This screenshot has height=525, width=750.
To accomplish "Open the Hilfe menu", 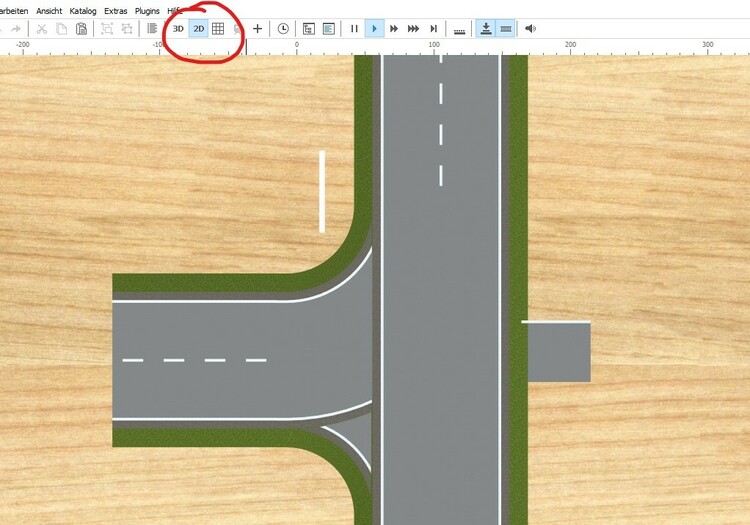I will 175,11.
